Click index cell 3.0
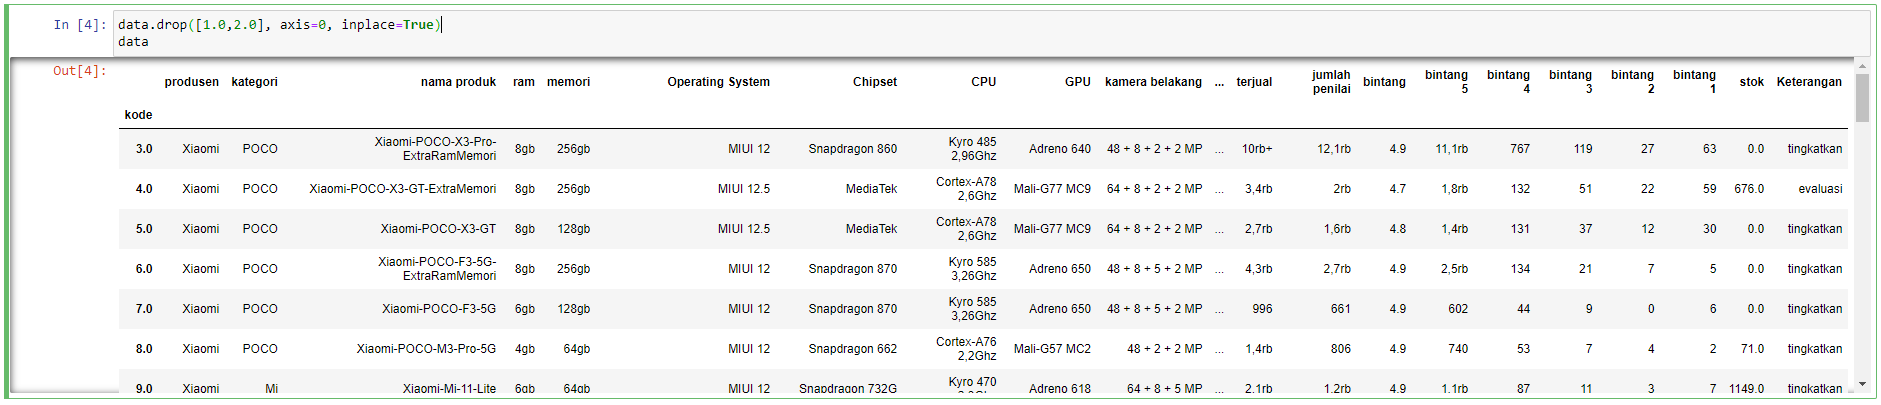1881x405 pixels. tap(144, 149)
